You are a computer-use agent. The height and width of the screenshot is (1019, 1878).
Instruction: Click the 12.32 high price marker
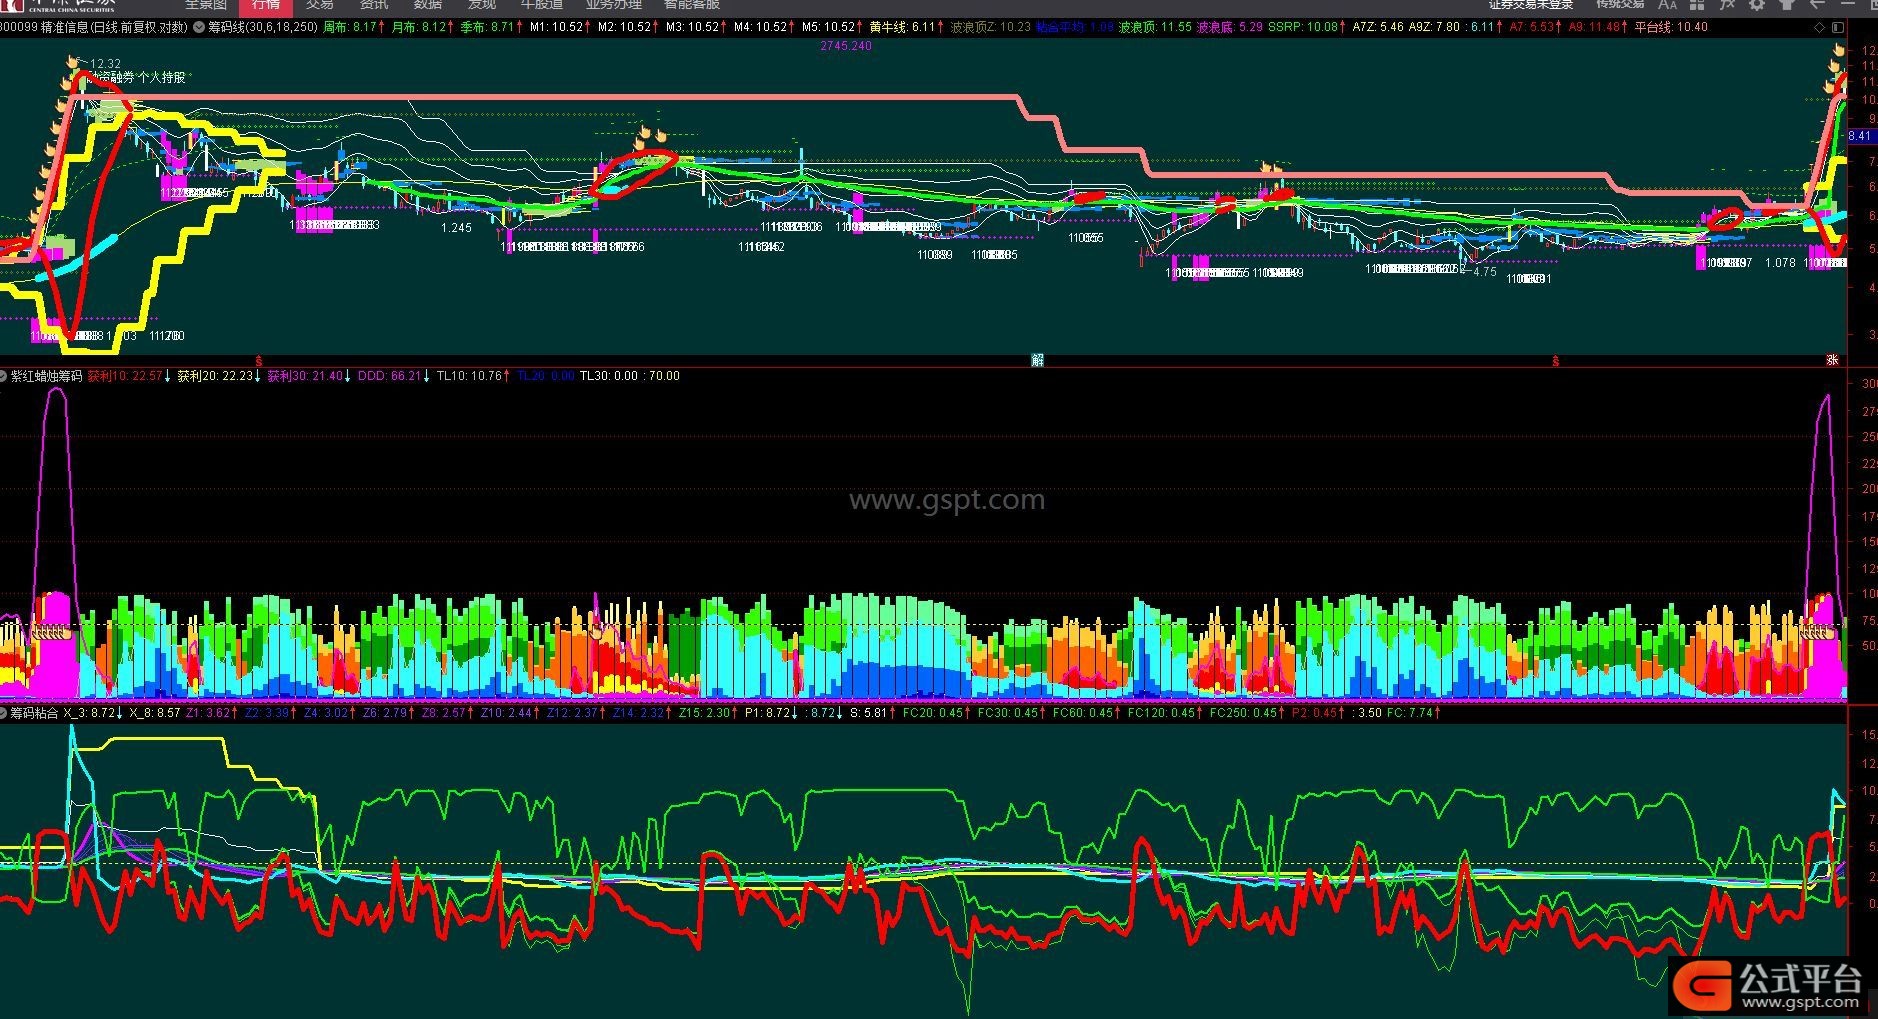[x=104, y=64]
